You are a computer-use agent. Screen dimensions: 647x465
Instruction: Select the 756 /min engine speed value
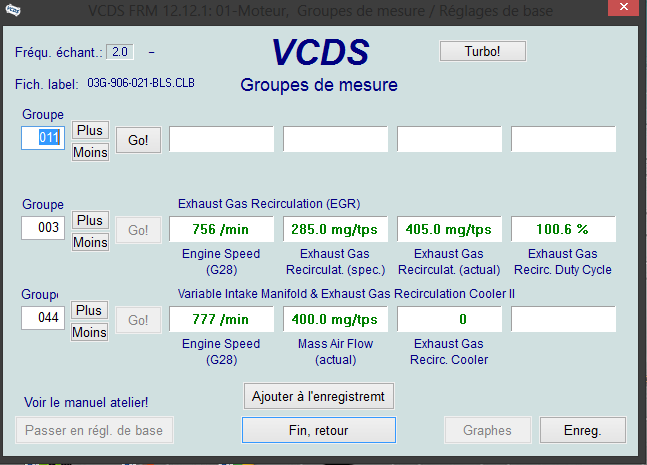pos(222,229)
